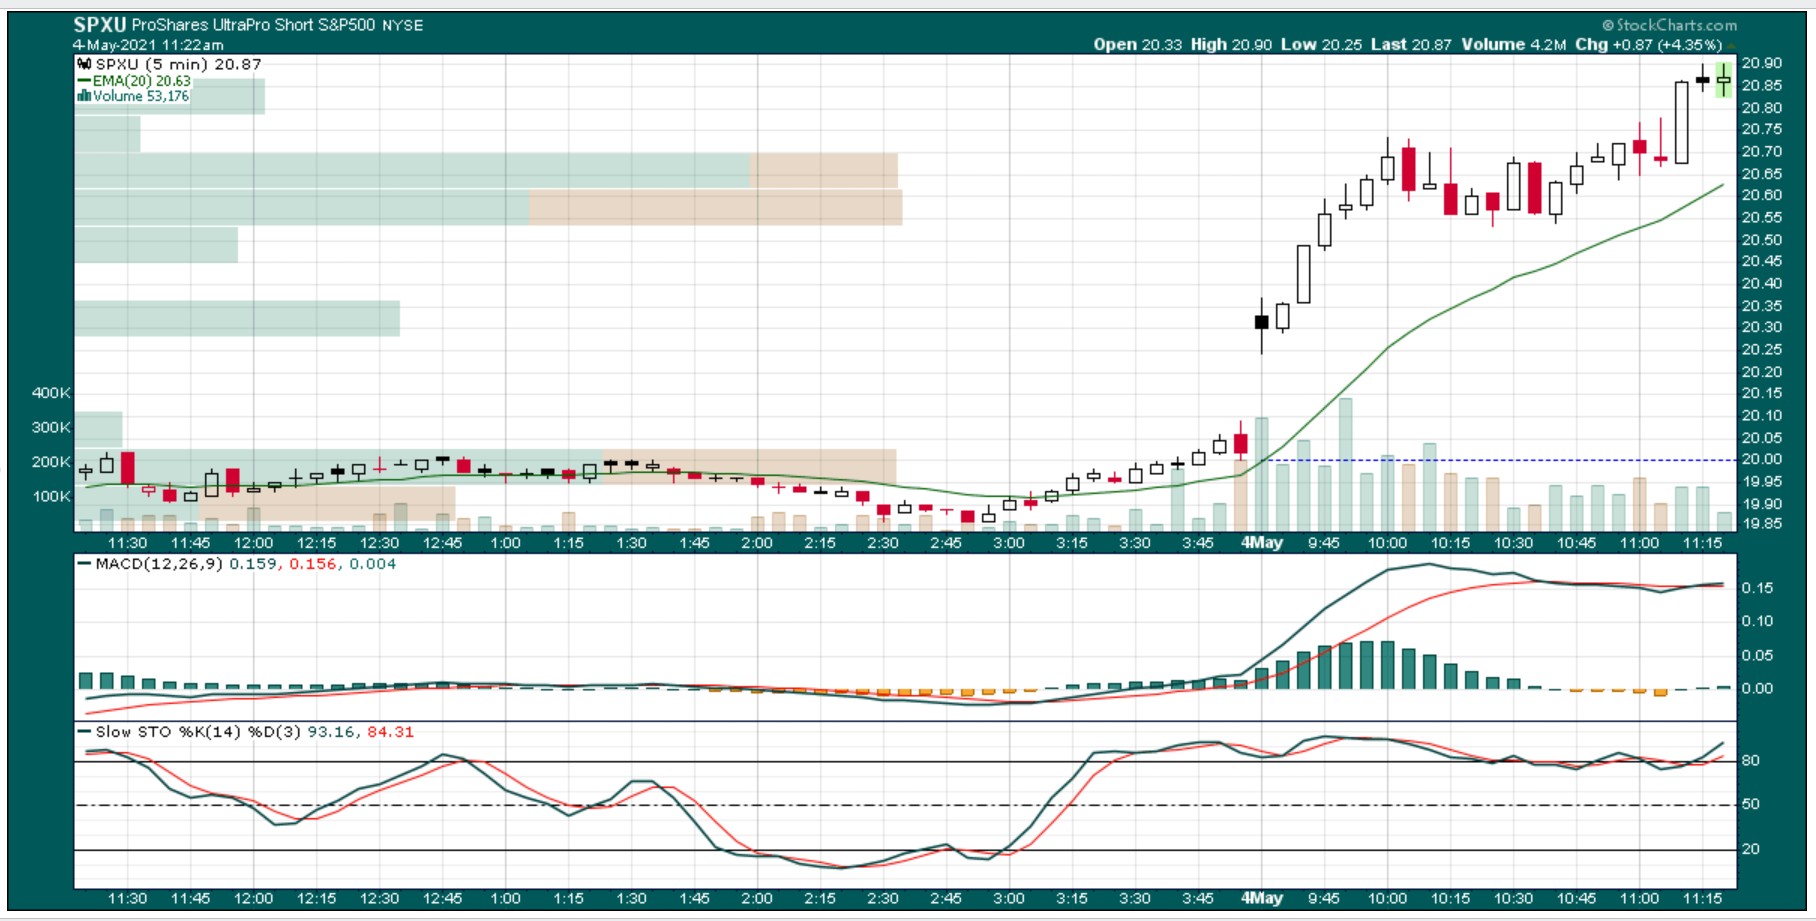This screenshot has width=1816, height=921.
Task: Click the Slow STO %K(14) %D(3) label
Action: coord(198,732)
